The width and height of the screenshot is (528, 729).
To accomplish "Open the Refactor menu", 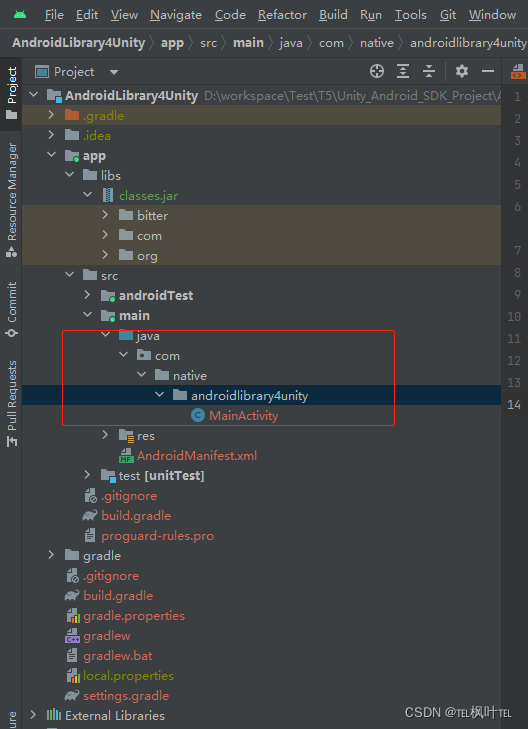I will click(282, 15).
